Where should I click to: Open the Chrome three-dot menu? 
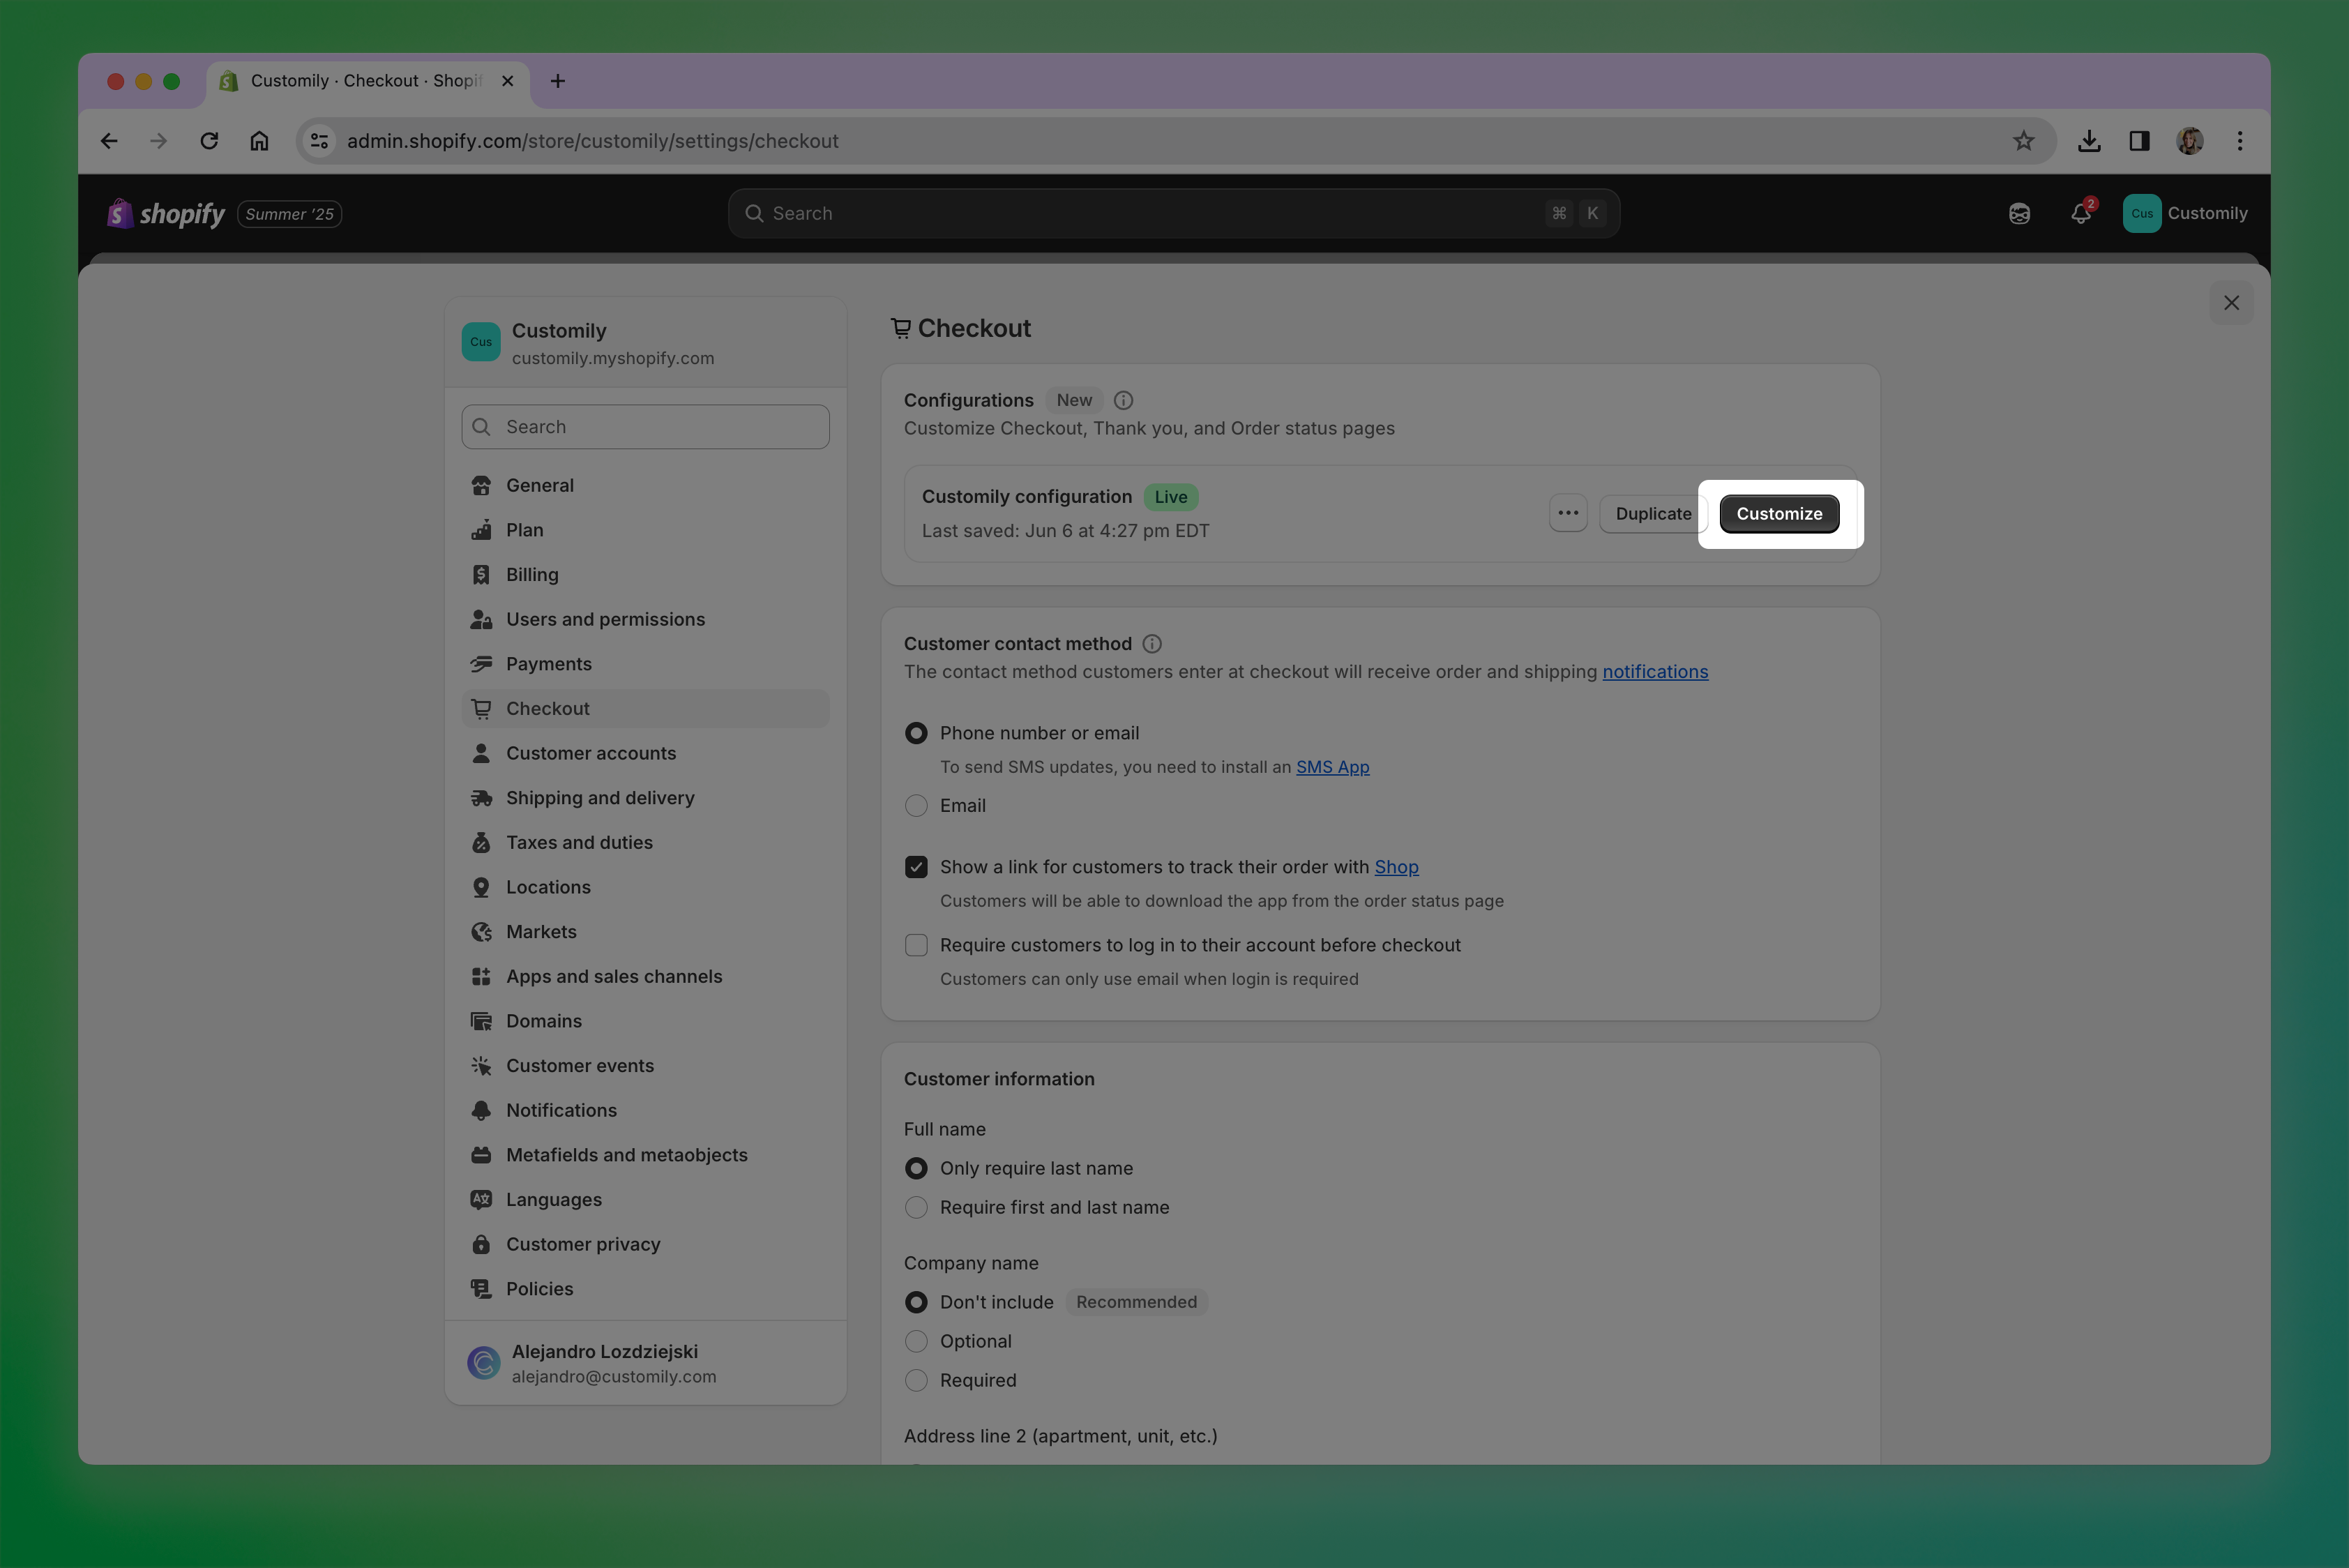pyautogui.click(x=2239, y=141)
